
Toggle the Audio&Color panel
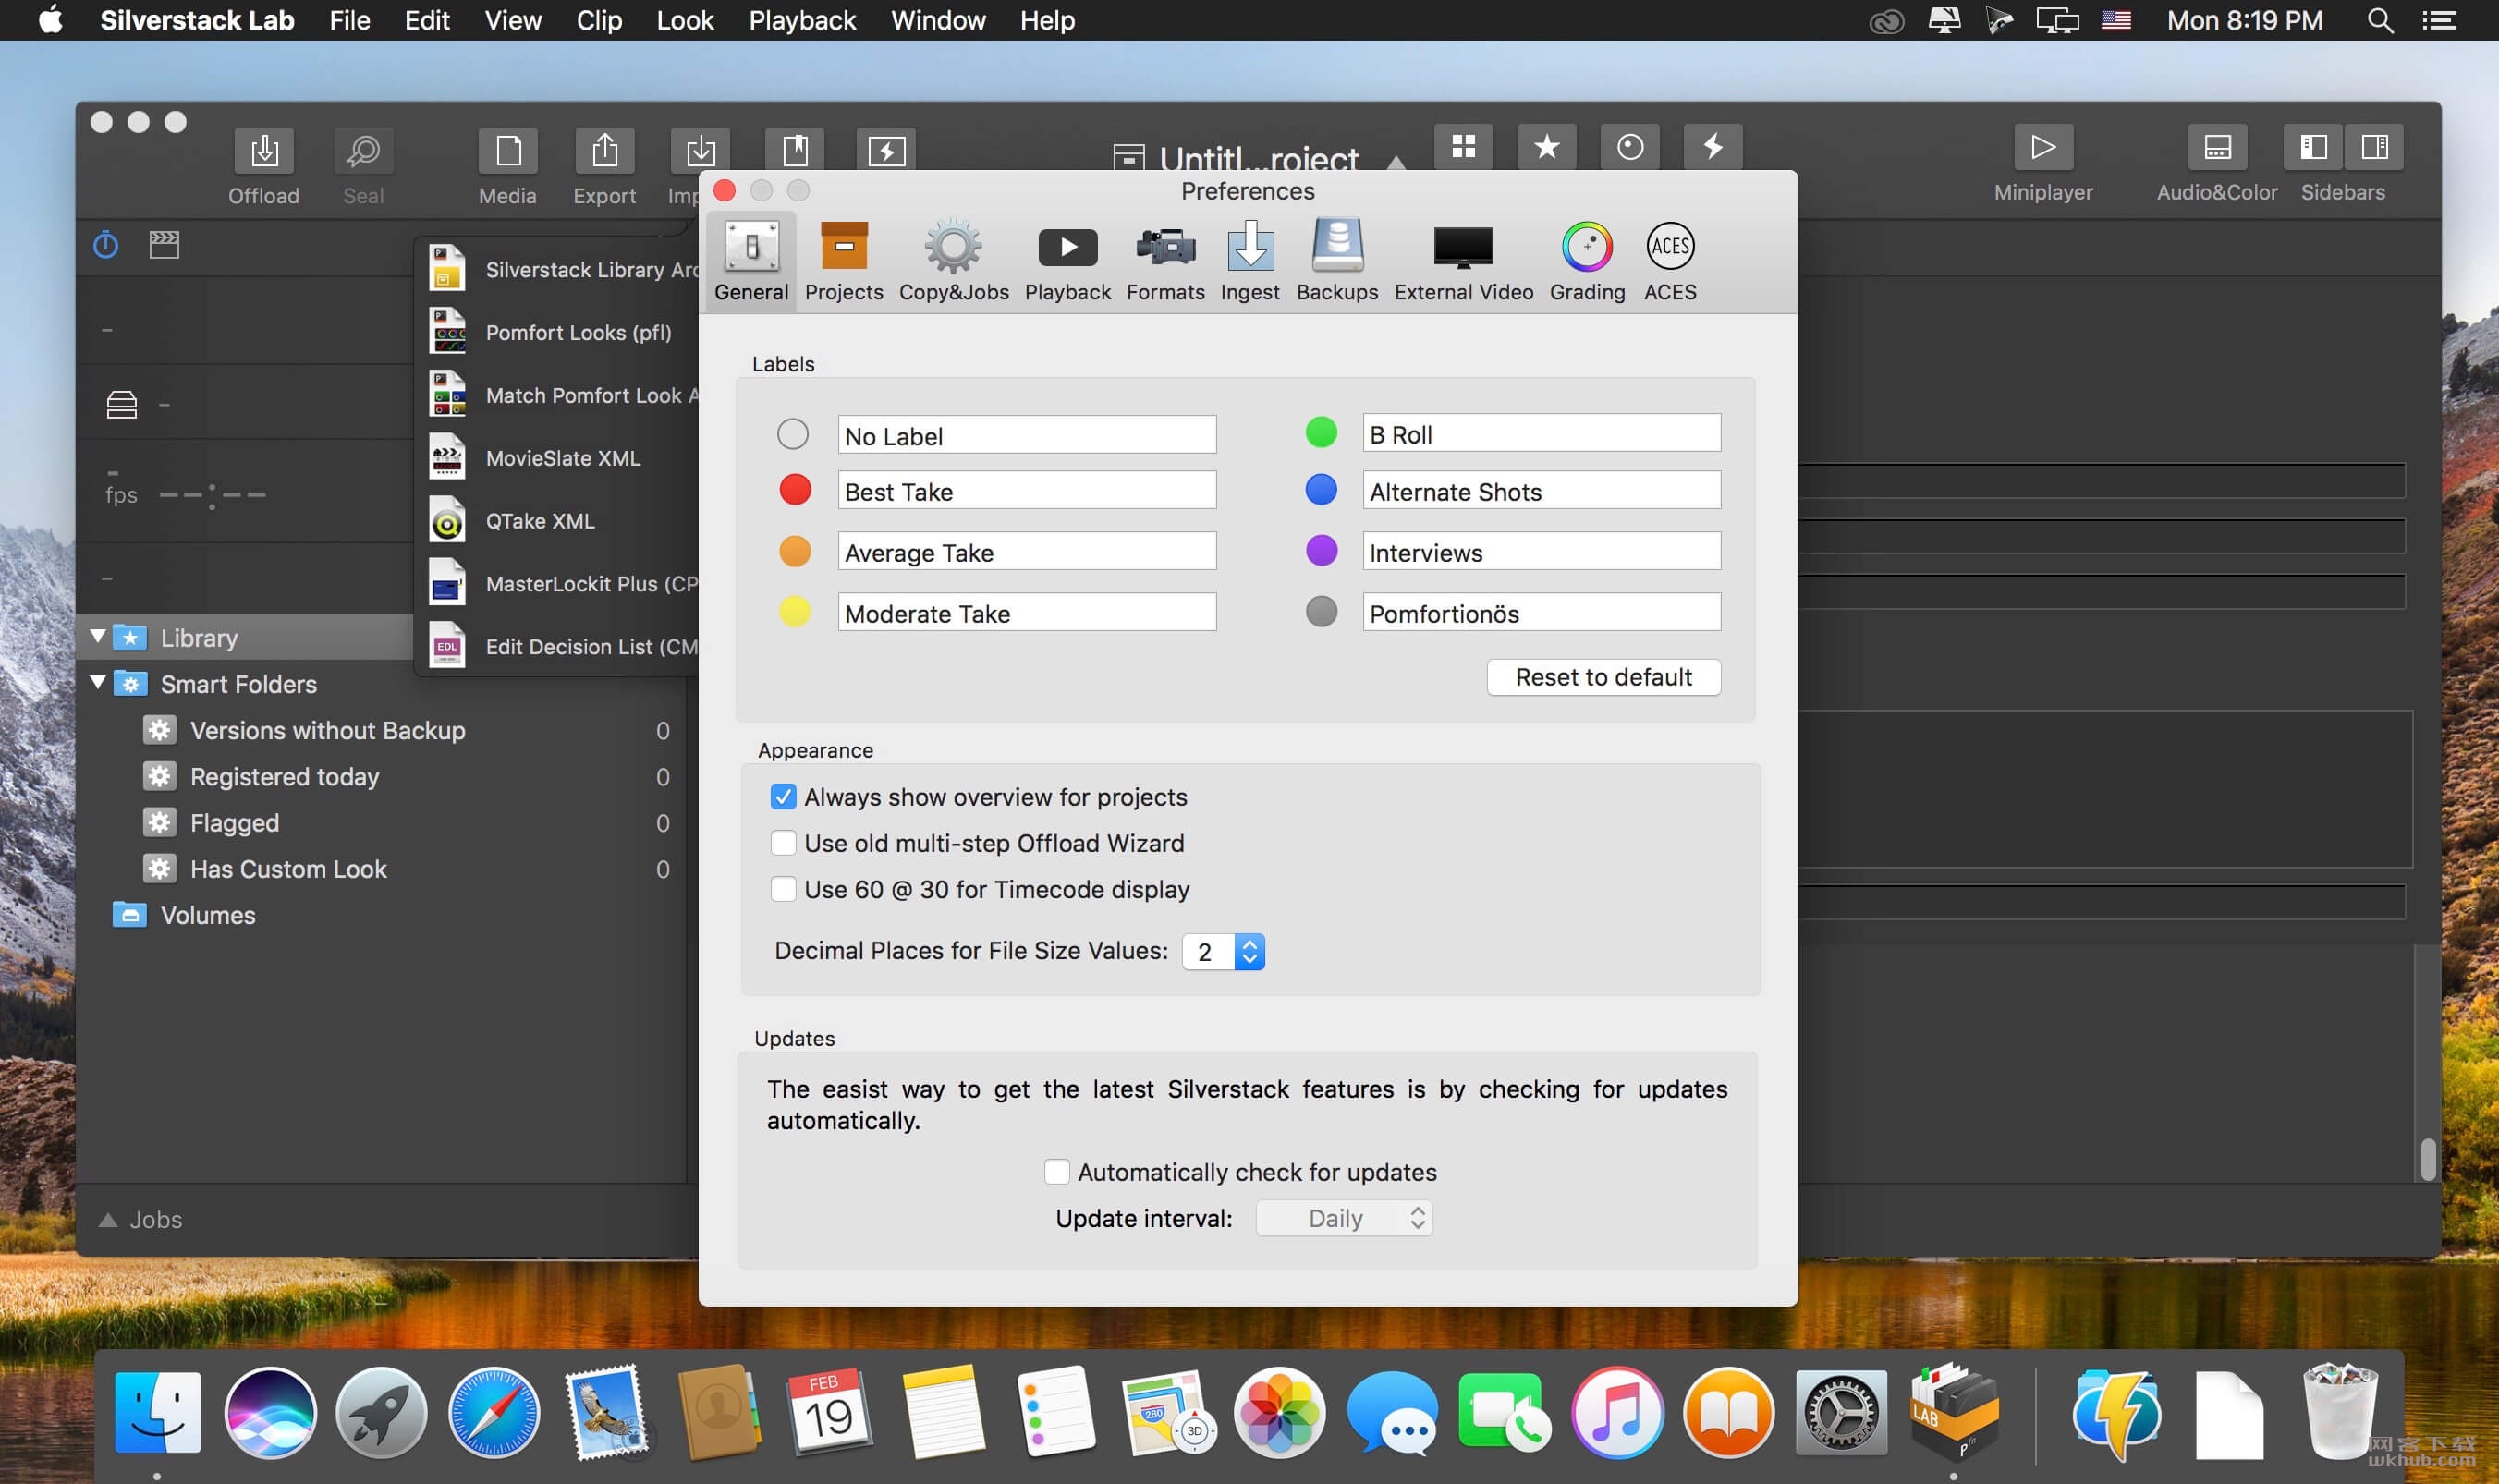tap(2217, 148)
